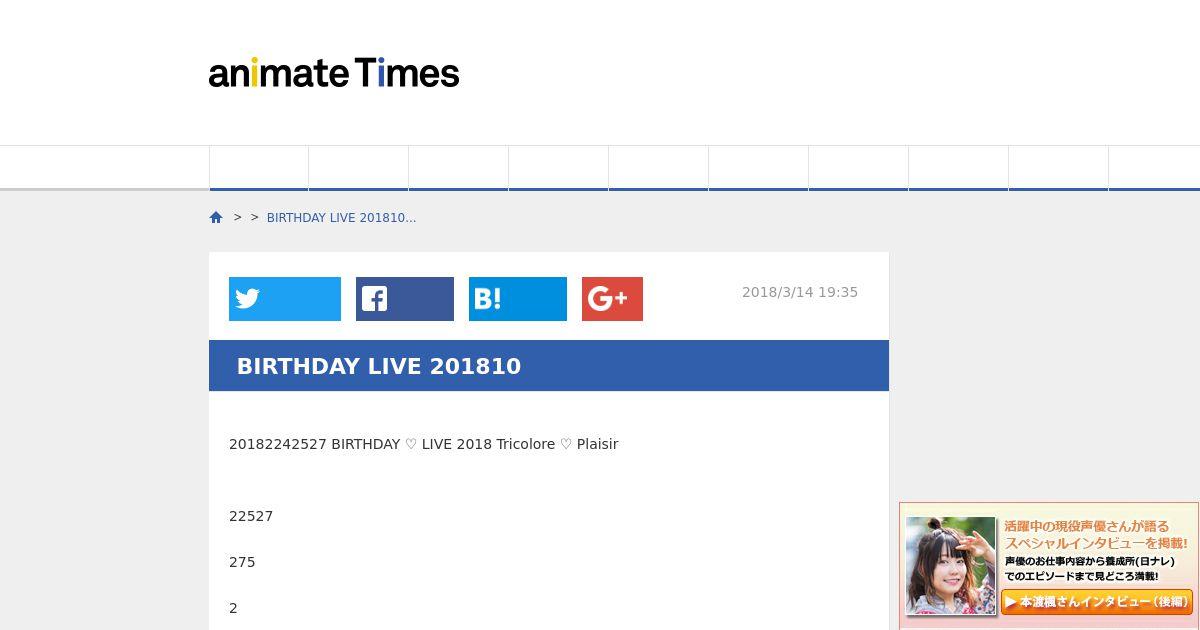
Task: Open the first navigation bar tab
Action: (x=259, y=168)
